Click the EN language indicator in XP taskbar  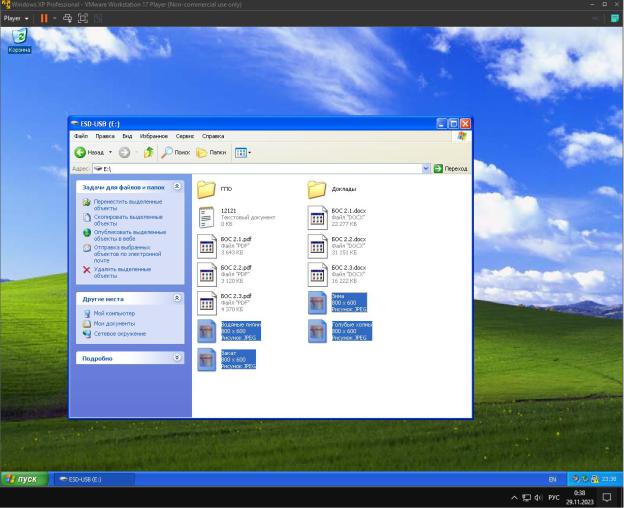[x=552, y=479]
